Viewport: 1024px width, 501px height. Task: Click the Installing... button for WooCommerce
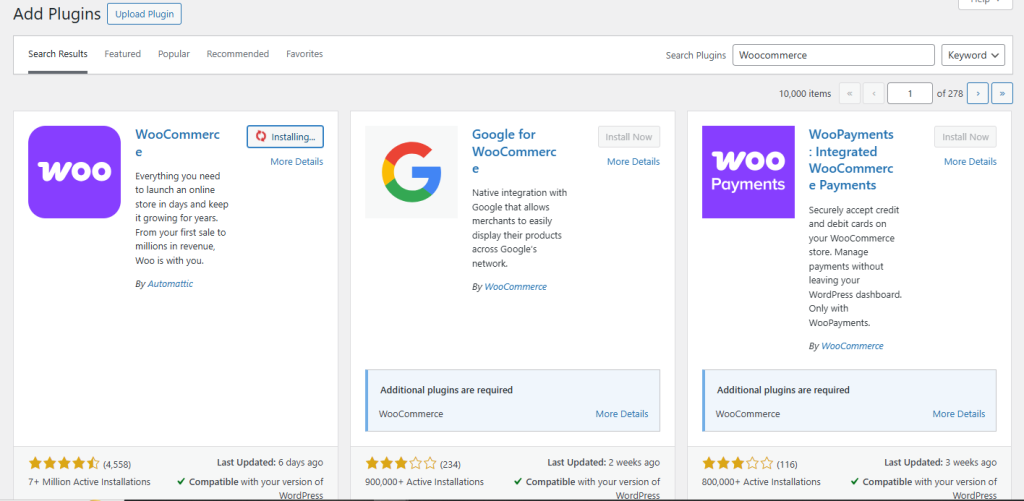pyautogui.click(x=285, y=137)
